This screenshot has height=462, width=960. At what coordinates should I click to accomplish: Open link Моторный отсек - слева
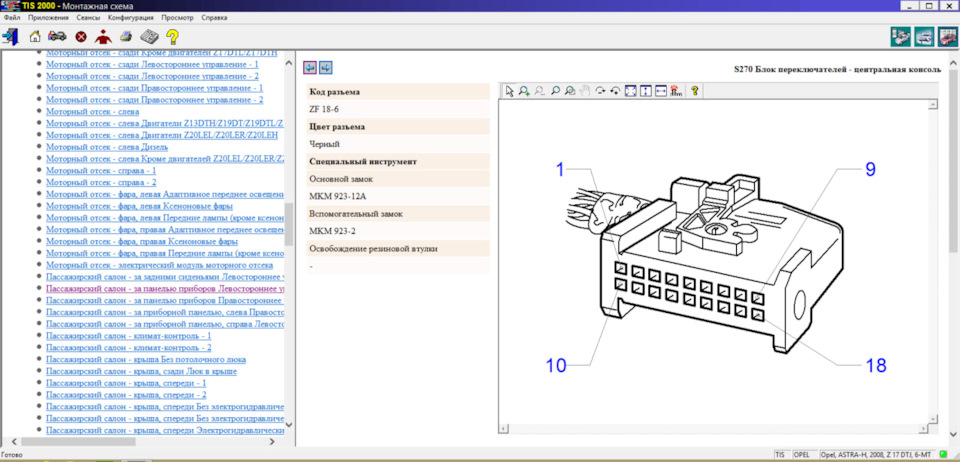[92, 111]
